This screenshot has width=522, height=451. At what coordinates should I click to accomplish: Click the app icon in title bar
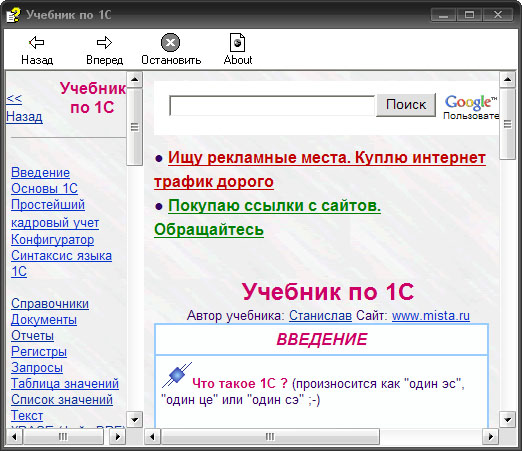pyautogui.click(x=14, y=15)
